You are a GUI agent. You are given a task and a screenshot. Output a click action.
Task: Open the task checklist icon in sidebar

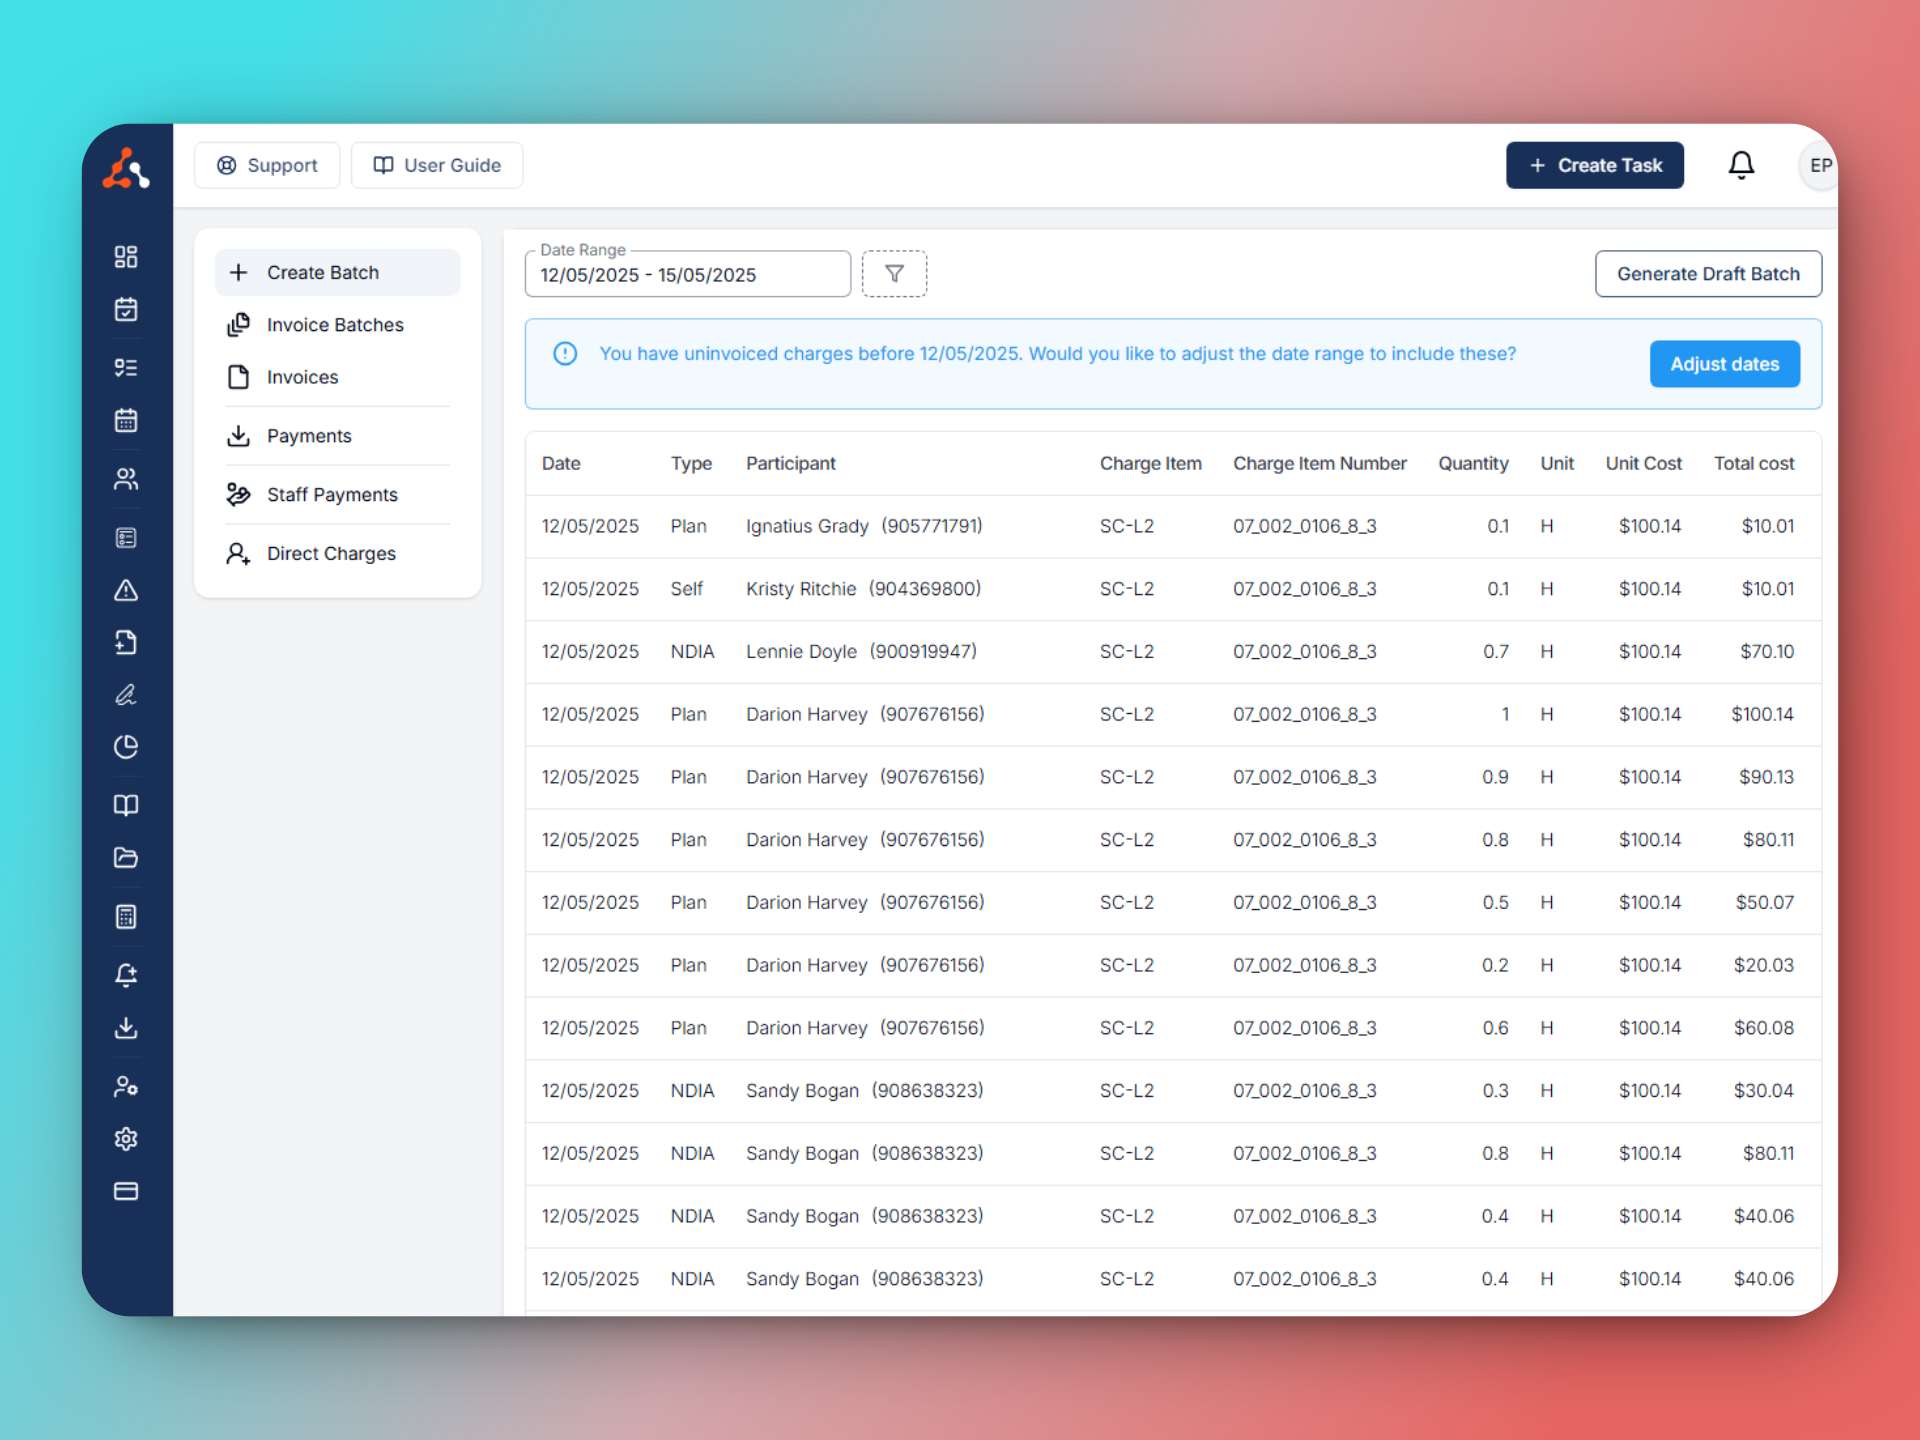pos(126,367)
